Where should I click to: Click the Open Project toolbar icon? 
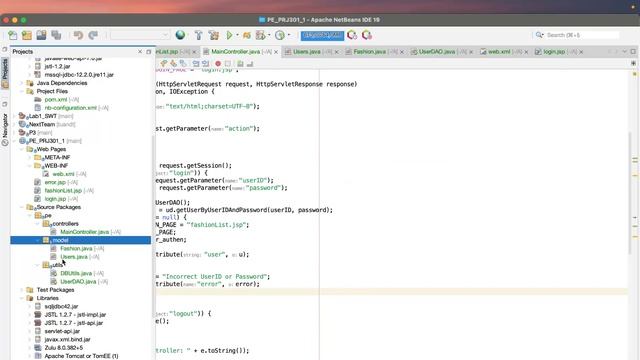41,36
